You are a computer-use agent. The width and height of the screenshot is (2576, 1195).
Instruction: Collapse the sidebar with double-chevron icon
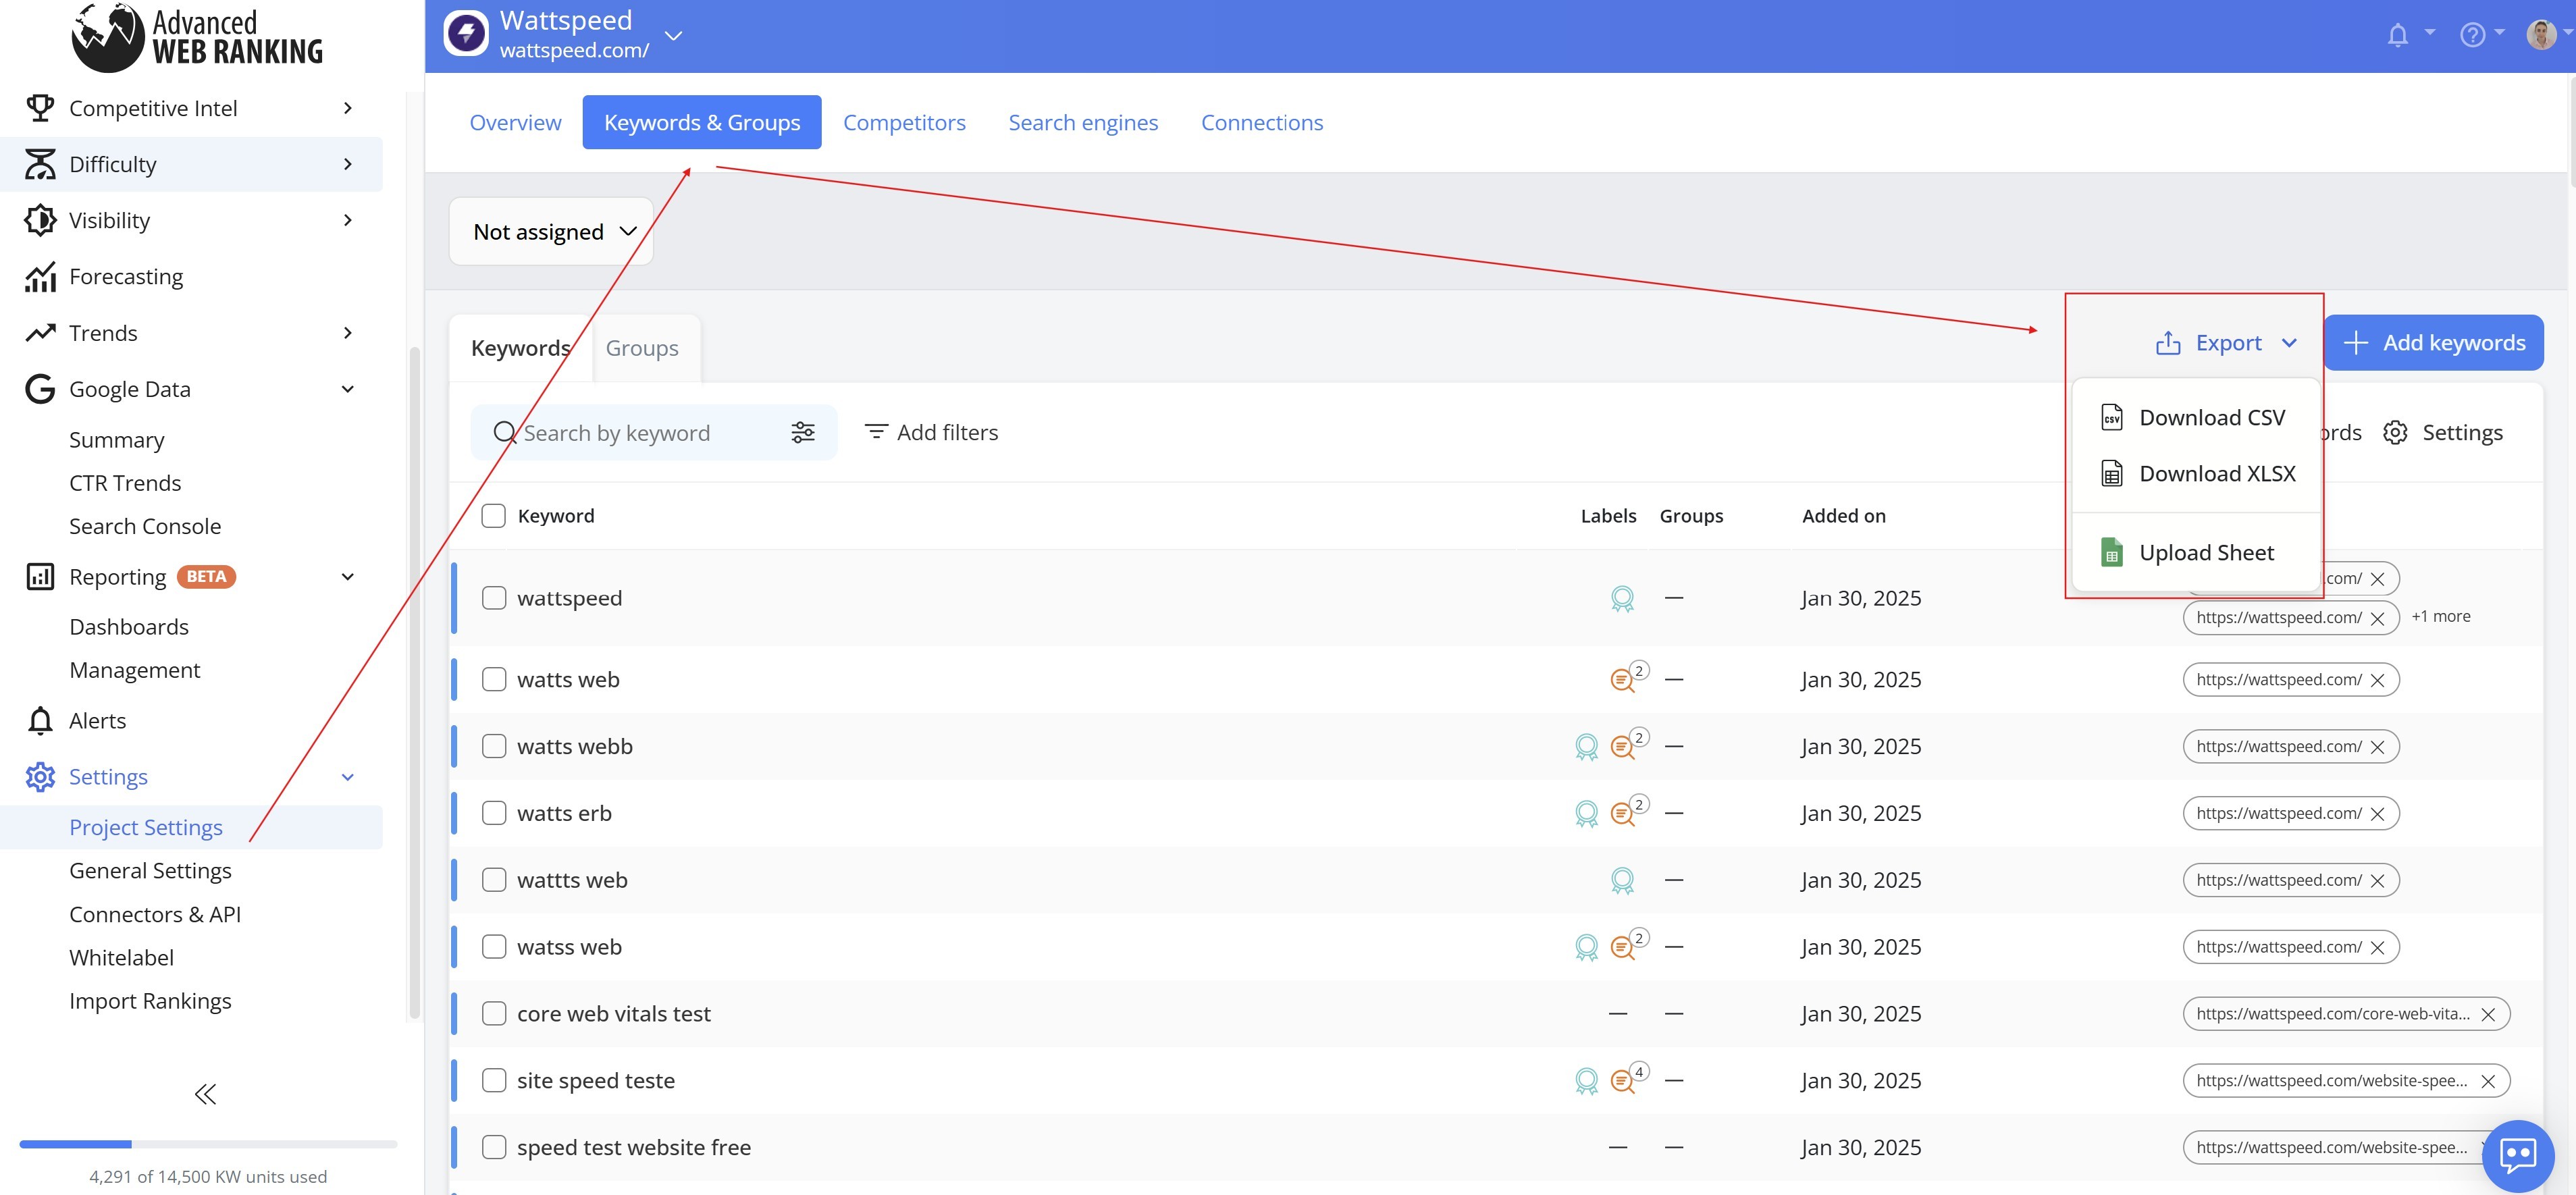coord(206,1094)
